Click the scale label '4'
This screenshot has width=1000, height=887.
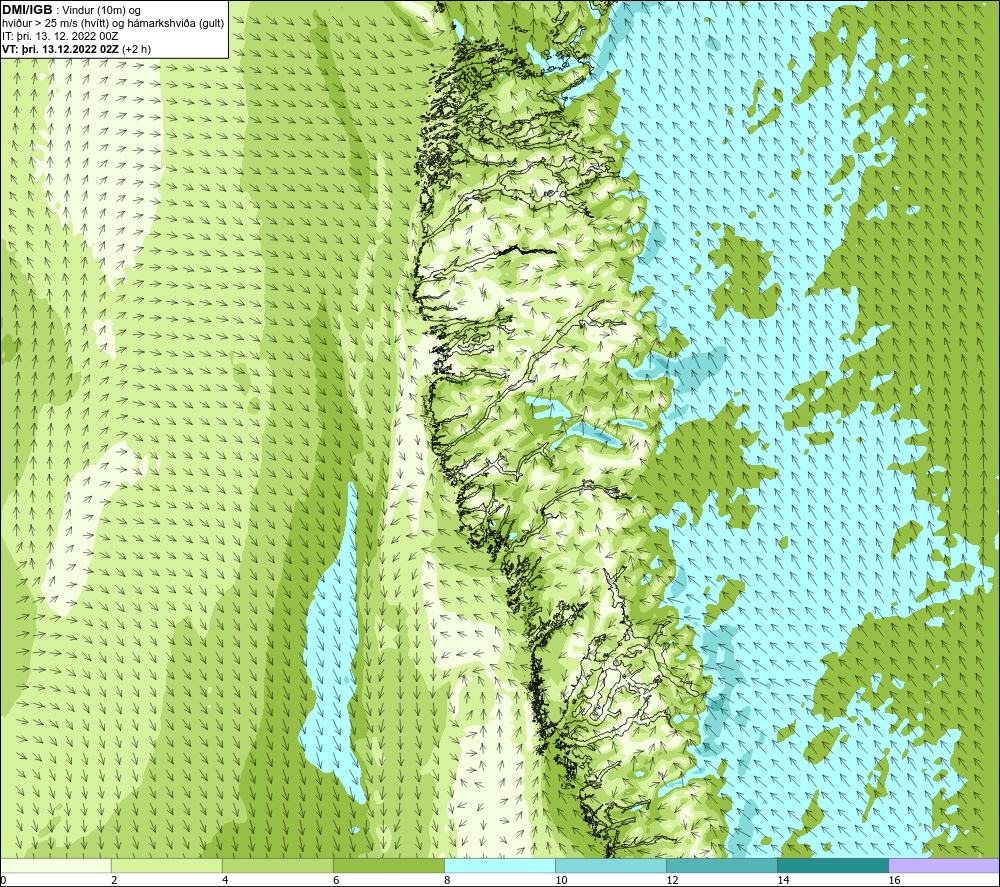tap(225, 881)
